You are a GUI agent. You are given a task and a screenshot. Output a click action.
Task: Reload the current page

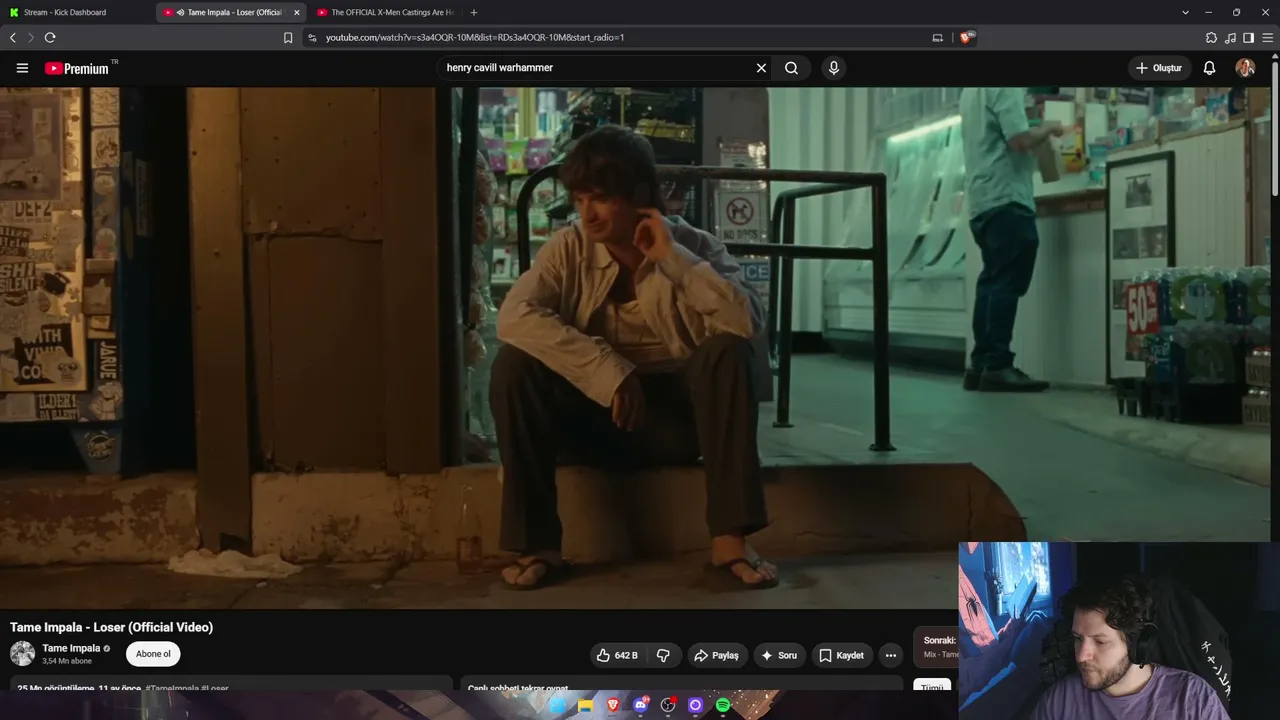point(50,37)
